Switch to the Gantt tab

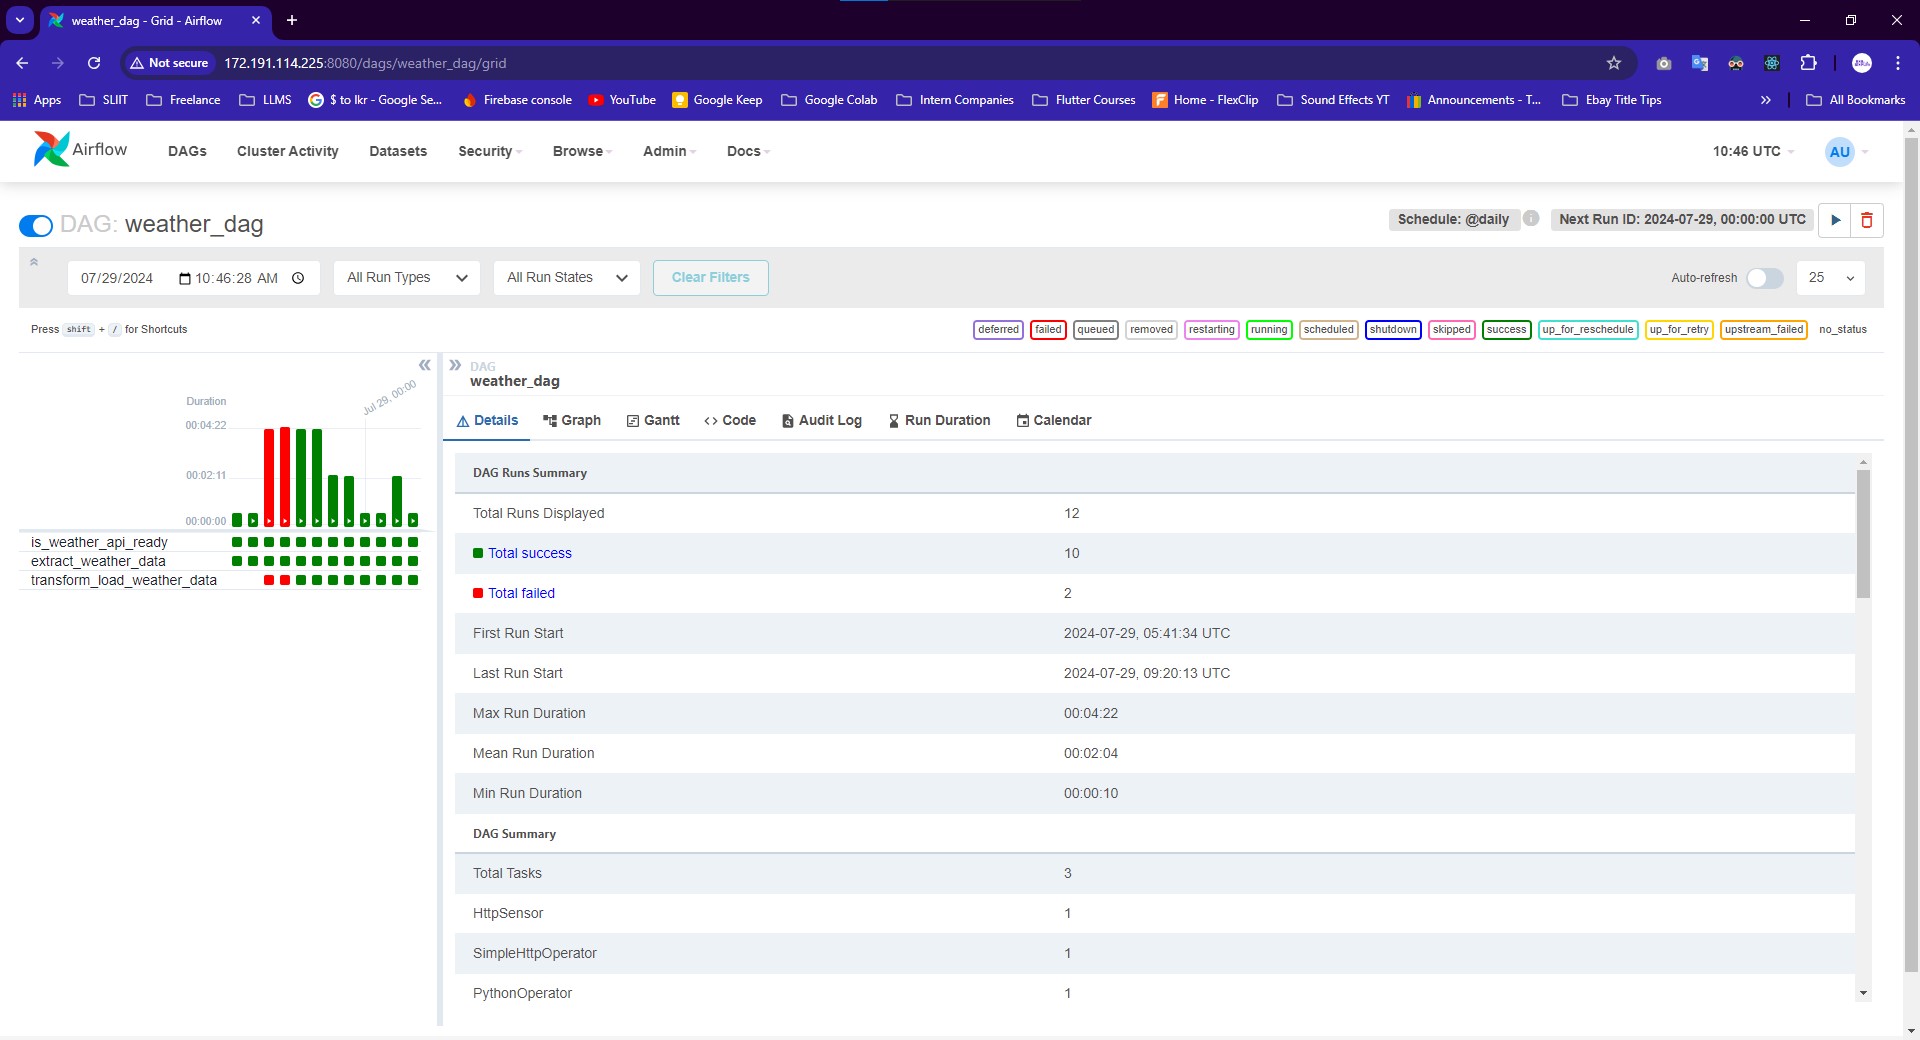coord(653,420)
